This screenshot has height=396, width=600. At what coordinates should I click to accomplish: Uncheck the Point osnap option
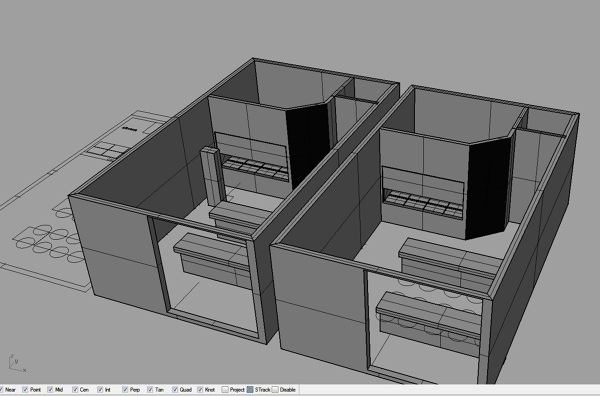(25, 389)
